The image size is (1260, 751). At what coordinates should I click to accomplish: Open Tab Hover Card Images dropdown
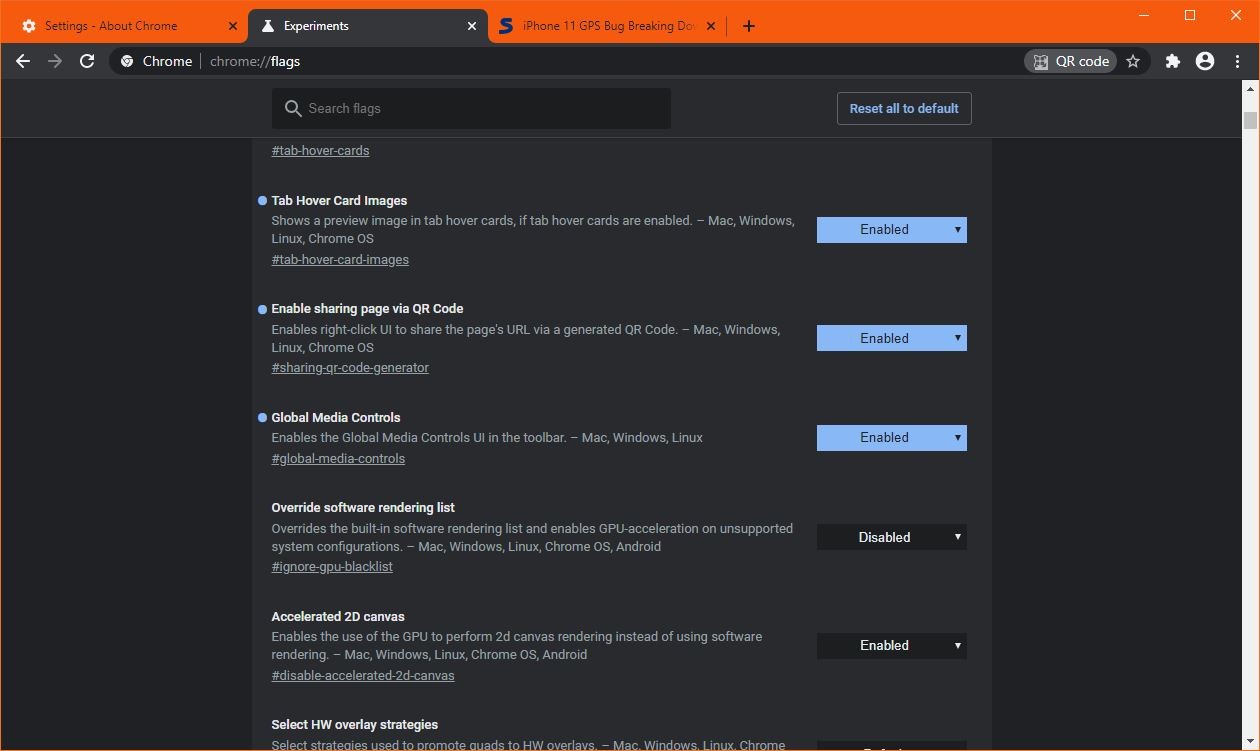click(x=891, y=230)
